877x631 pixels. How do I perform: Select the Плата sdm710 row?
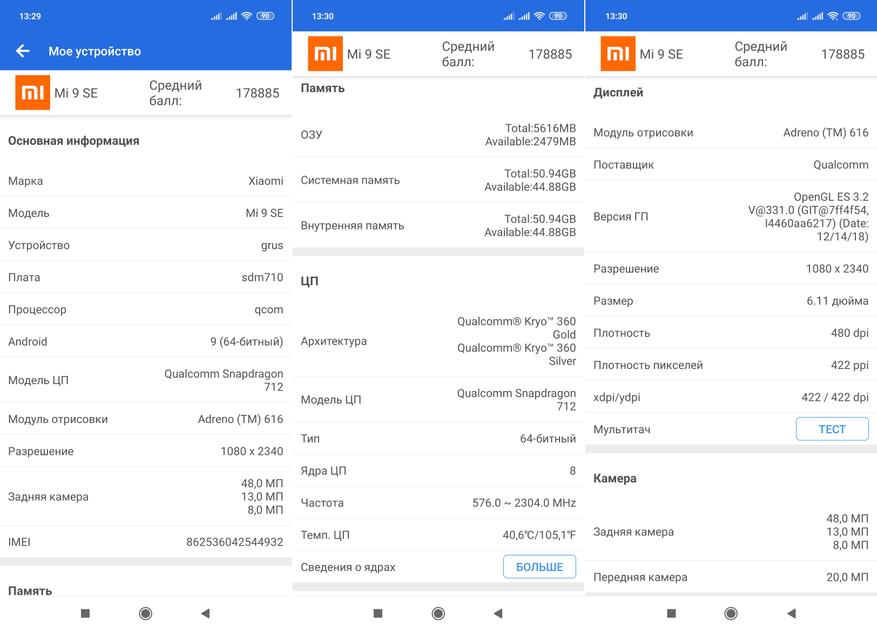145,277
